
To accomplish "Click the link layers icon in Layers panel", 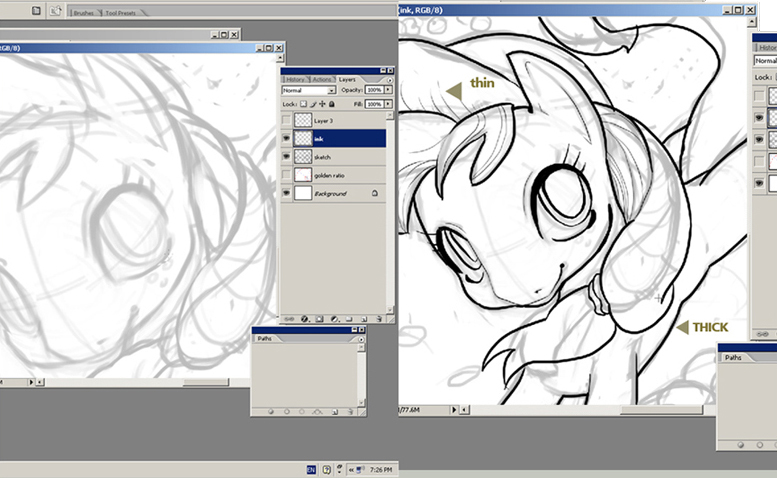I will (x=289, y=319).
